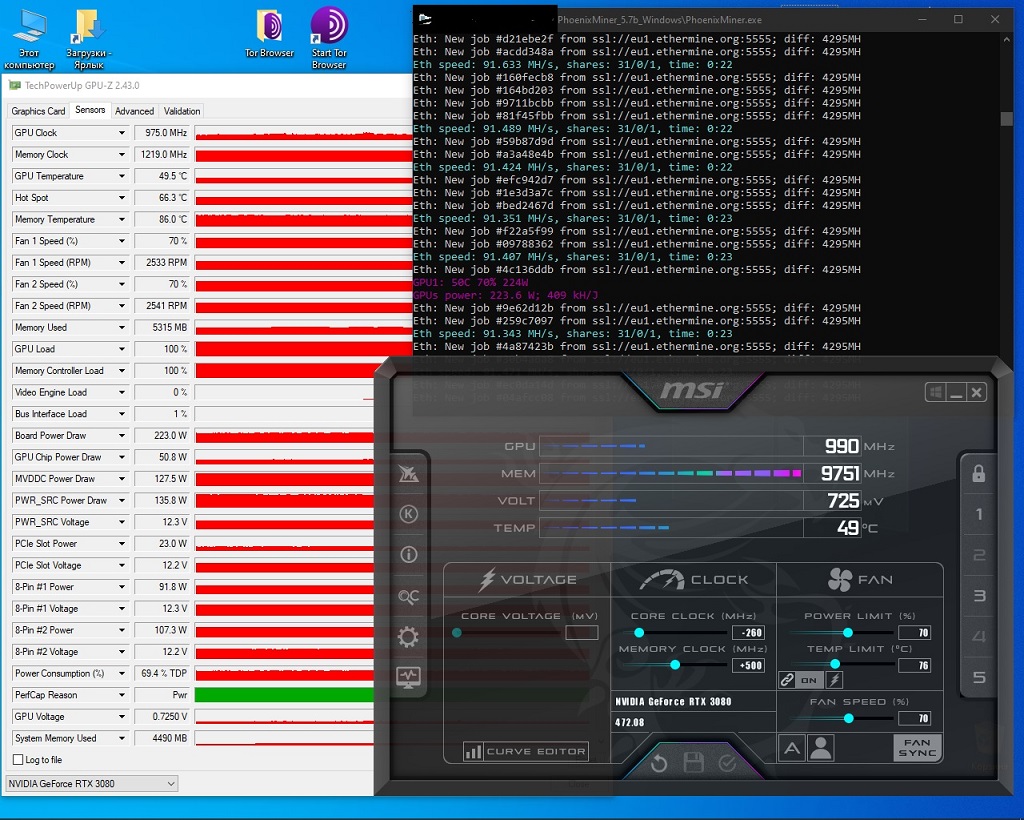Toggle Windows startup icon in Afterburner
This screenshot has height=820, width=1024.
click(x=935, y=392)
